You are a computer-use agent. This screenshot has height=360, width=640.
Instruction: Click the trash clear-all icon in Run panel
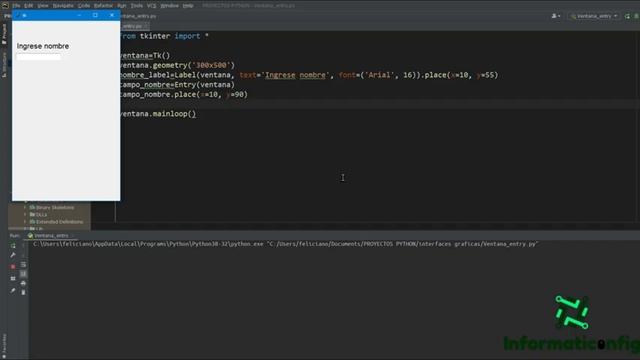pyautogui.click(x=23, y=293)
